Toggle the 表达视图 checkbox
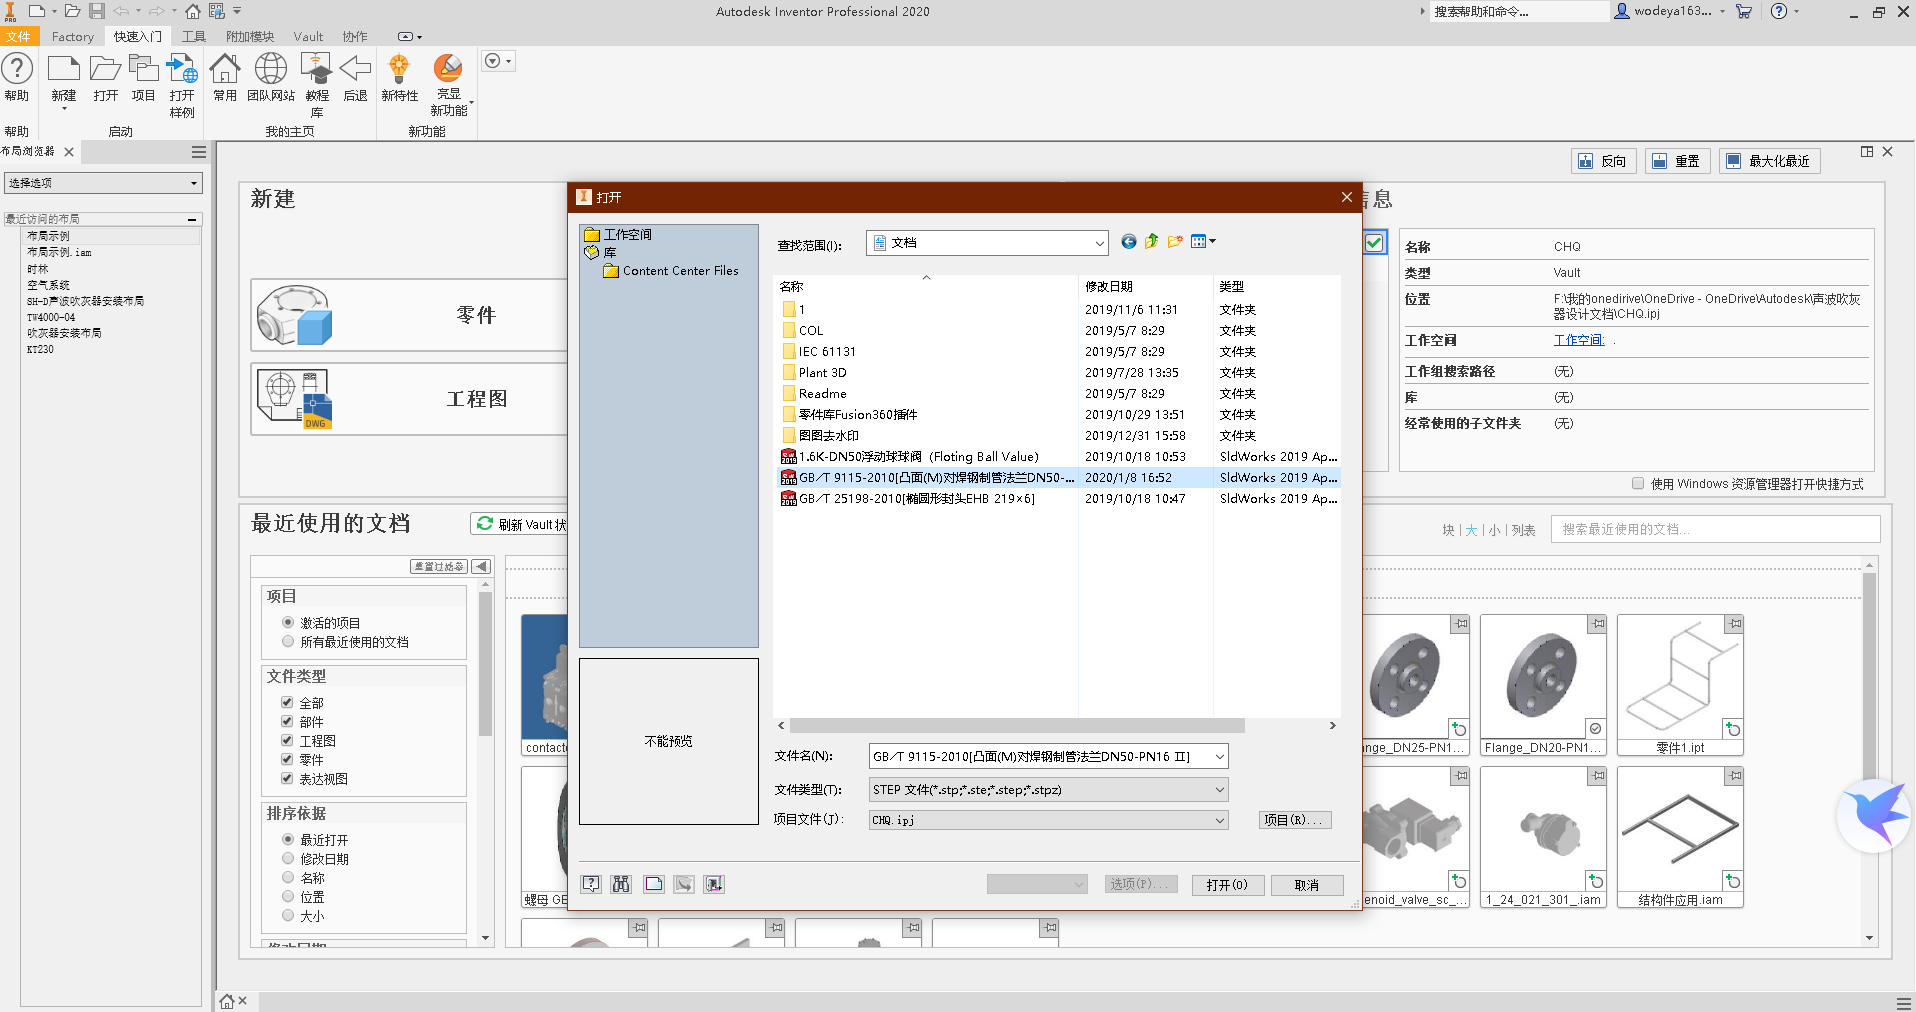 pos(287,778)
